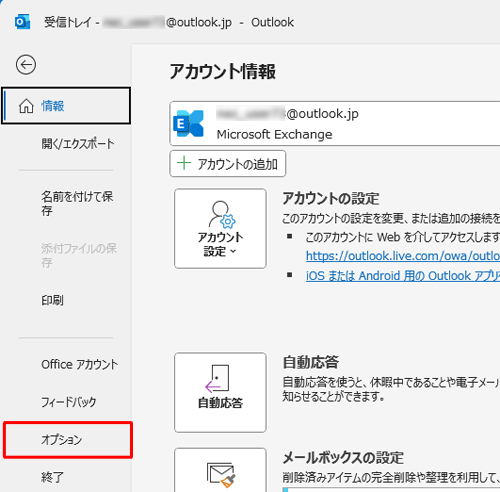Click the 受信トレイ window title text
The width and height of the screenshot is (500, 492).
68,22
